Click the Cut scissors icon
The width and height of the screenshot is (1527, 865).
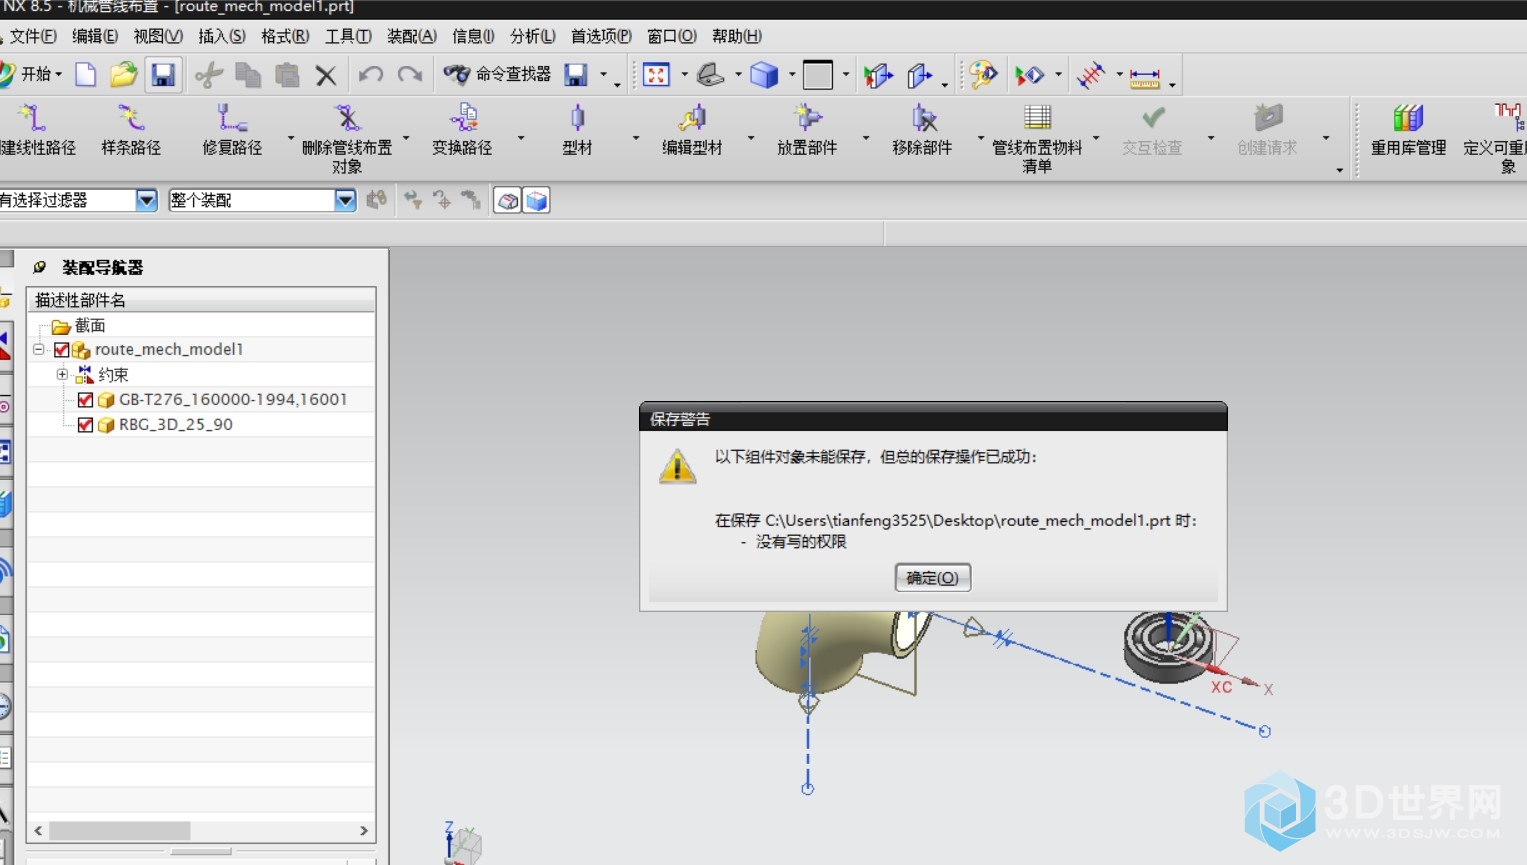pyautogui.click(x=209, y=75)
